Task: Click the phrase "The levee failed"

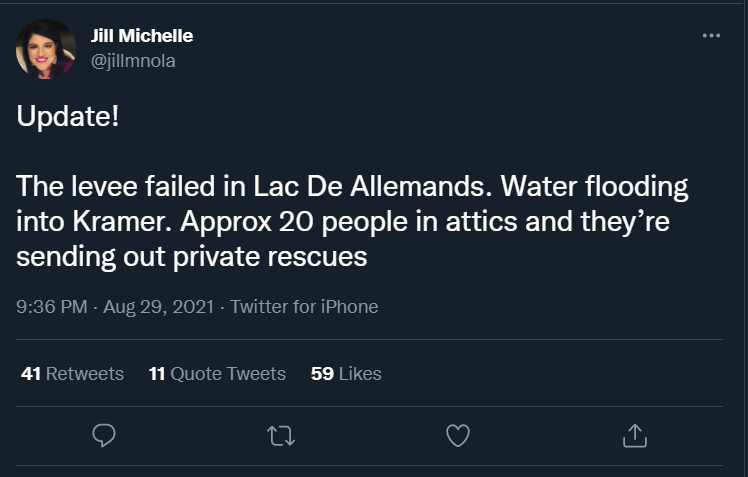Action: [x=115, y=186]
